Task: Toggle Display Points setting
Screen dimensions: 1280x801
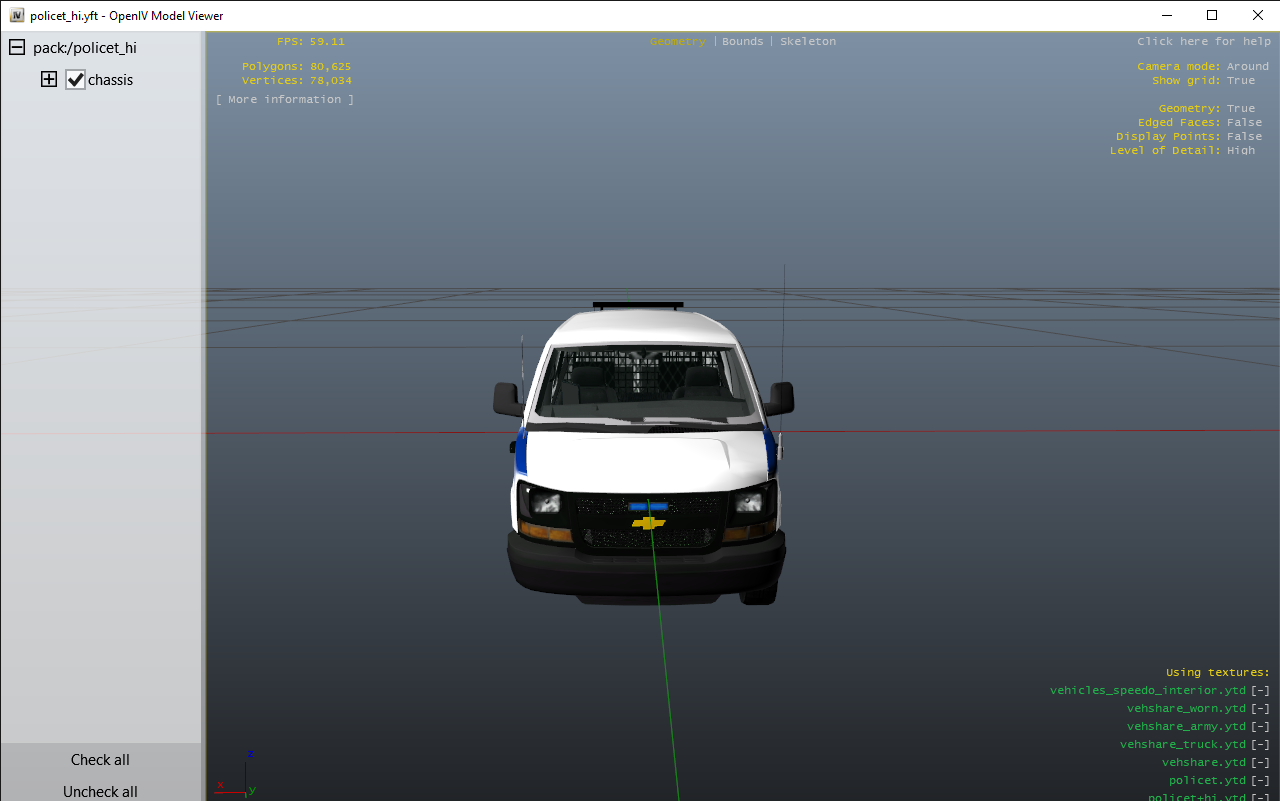Action: (x=1244, y=137)
